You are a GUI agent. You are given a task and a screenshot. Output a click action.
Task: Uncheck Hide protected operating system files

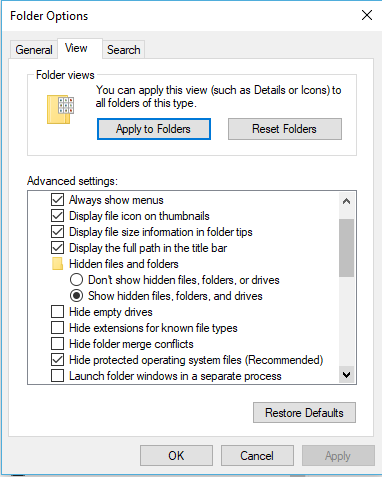57,360
